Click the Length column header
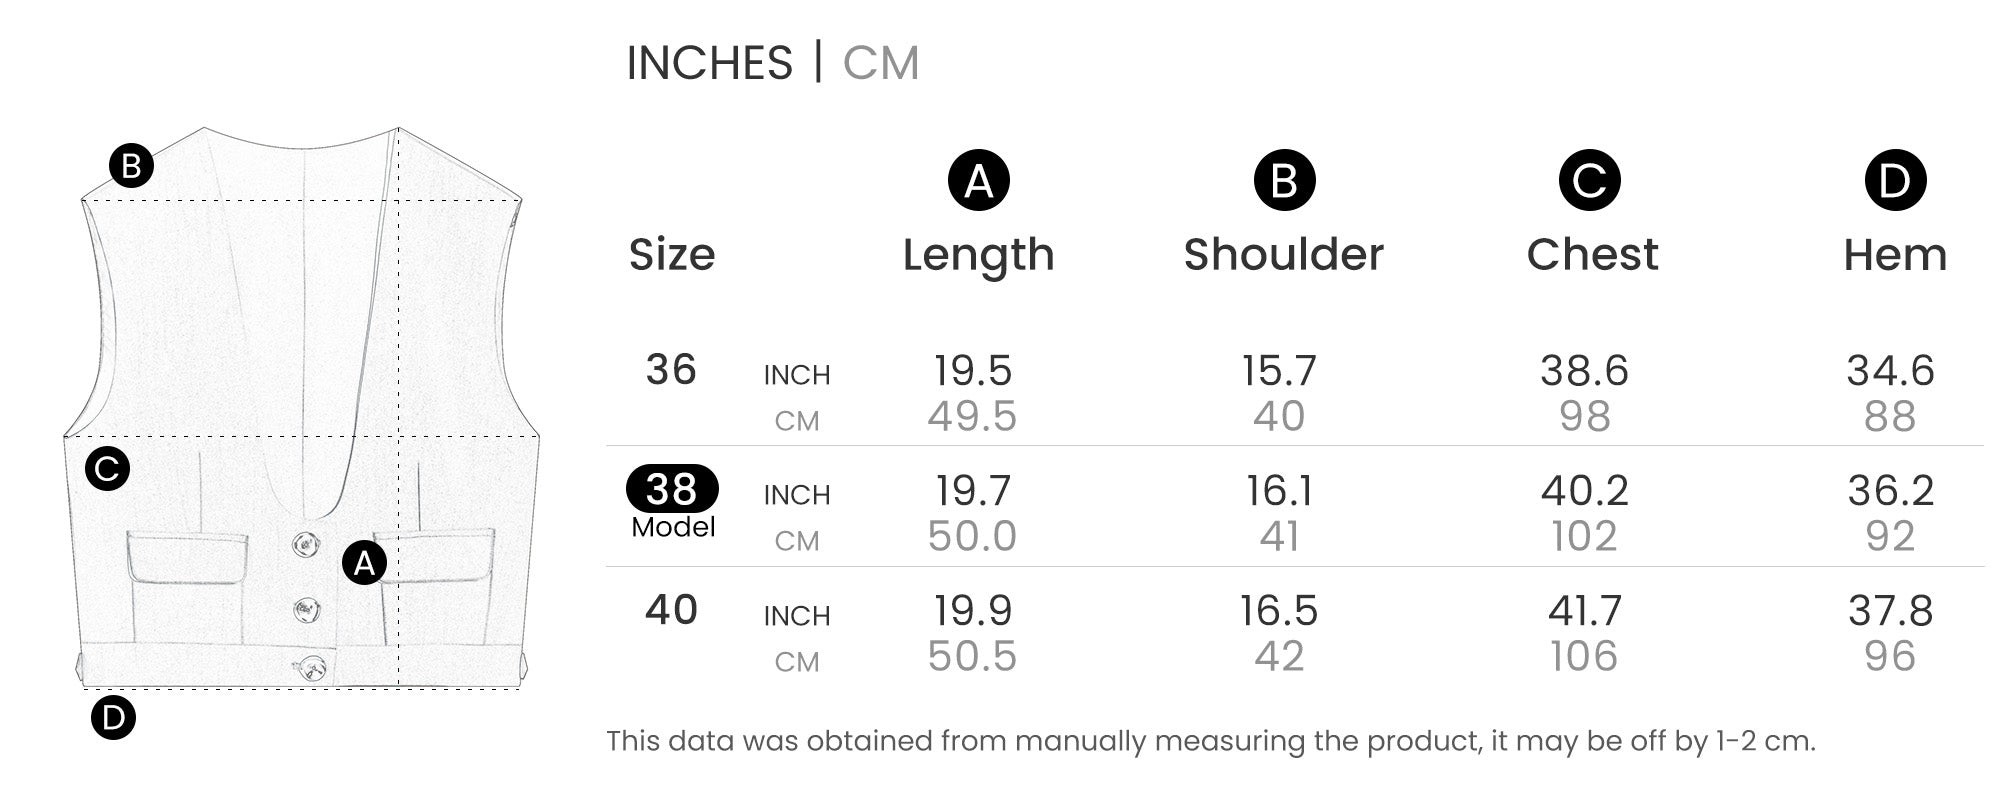2000x806 pixels. pos(978,255)
